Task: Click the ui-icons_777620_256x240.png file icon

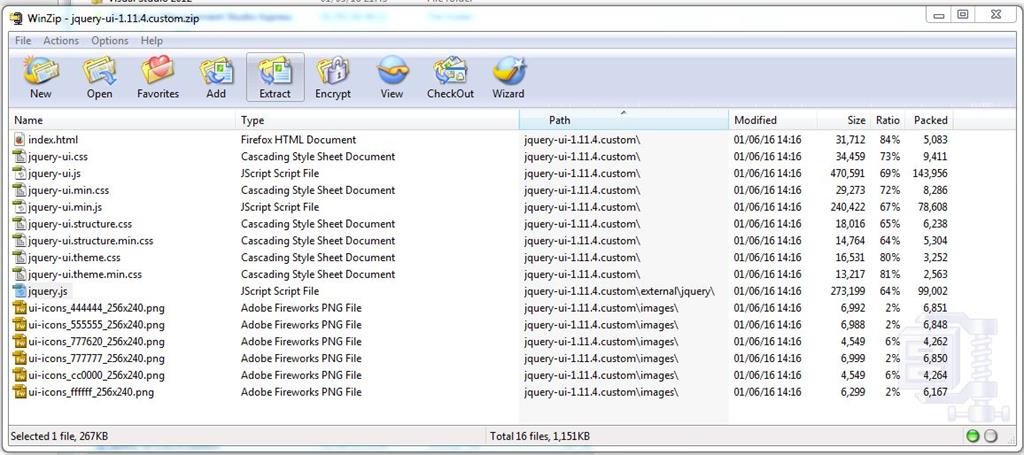Action: (x=19, y=341)
